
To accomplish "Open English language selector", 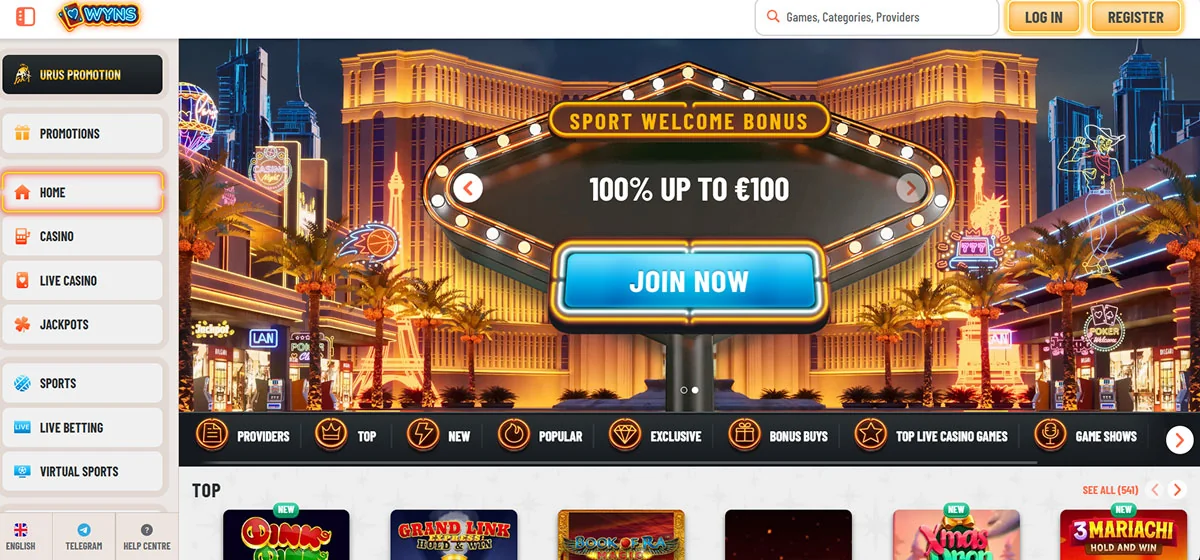I will 20,537.
